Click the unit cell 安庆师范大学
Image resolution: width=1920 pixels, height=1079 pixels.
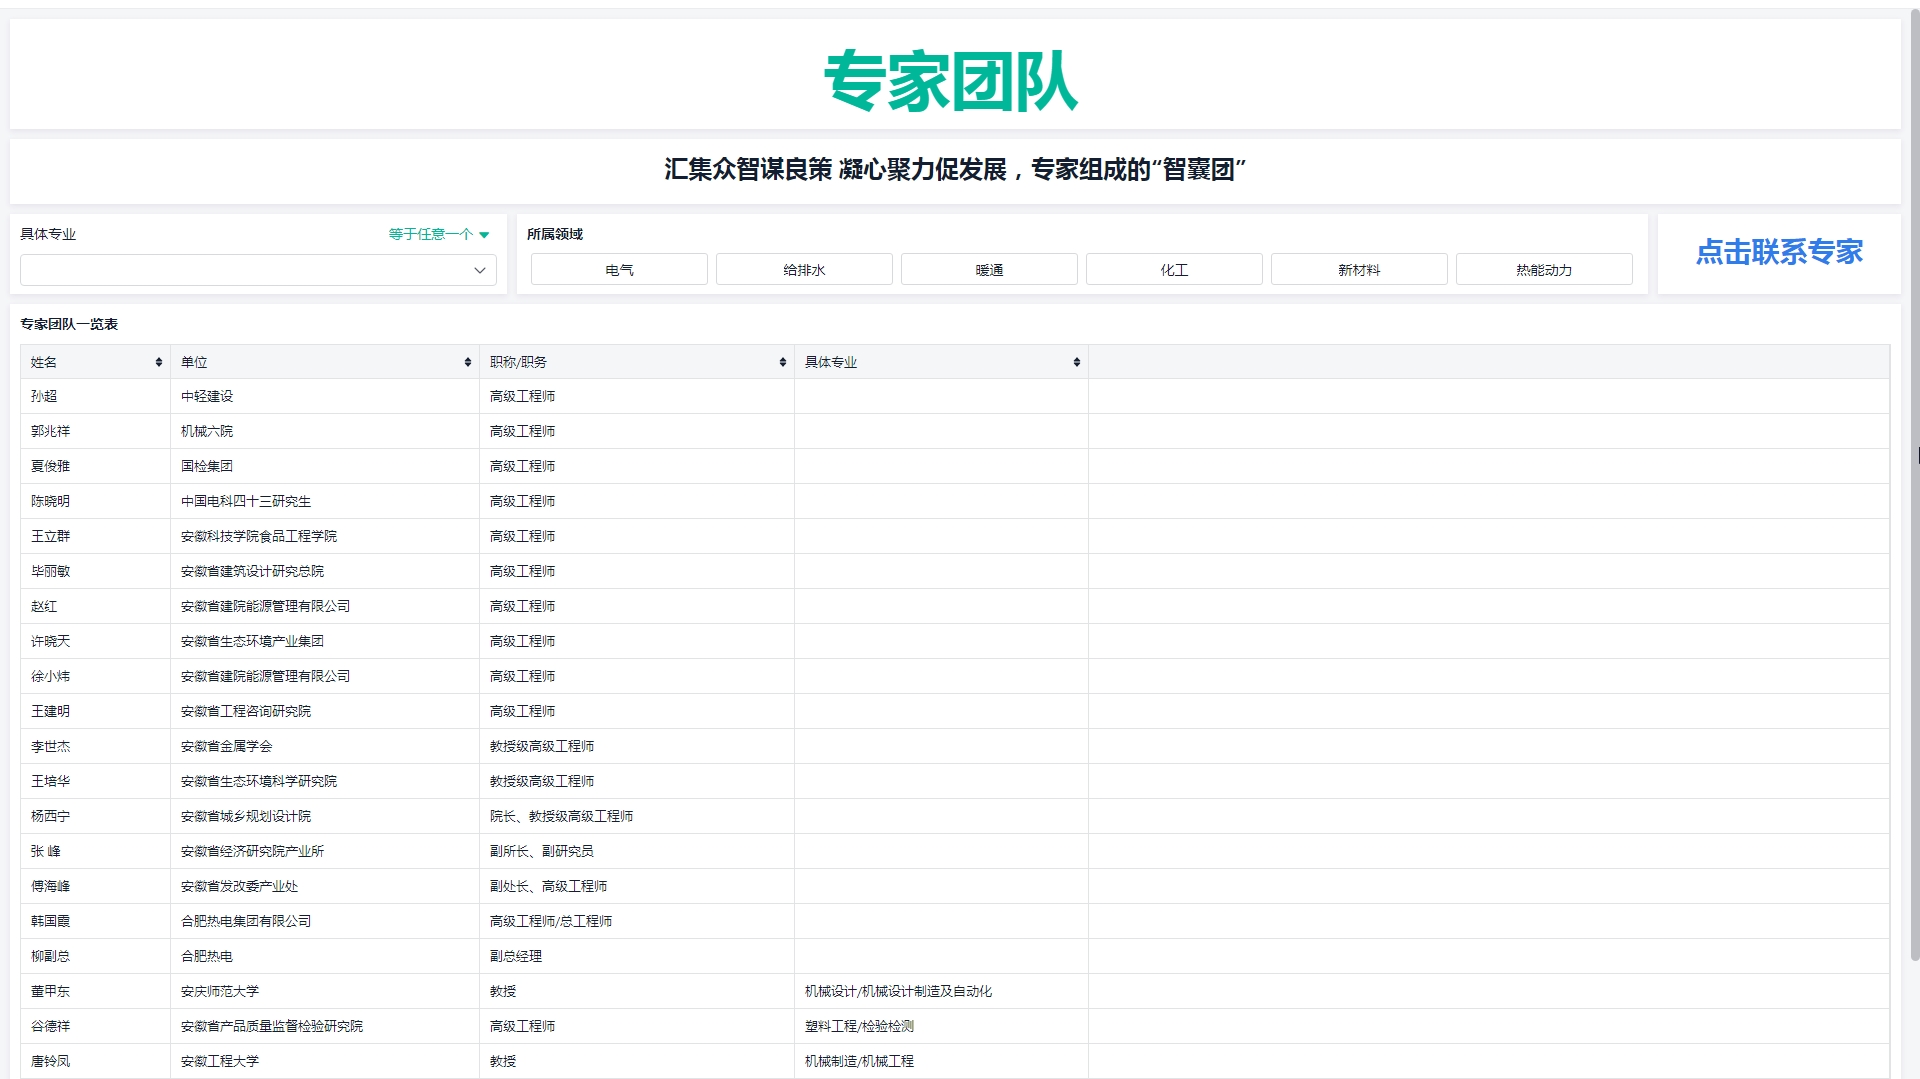[x=325, y=991]
